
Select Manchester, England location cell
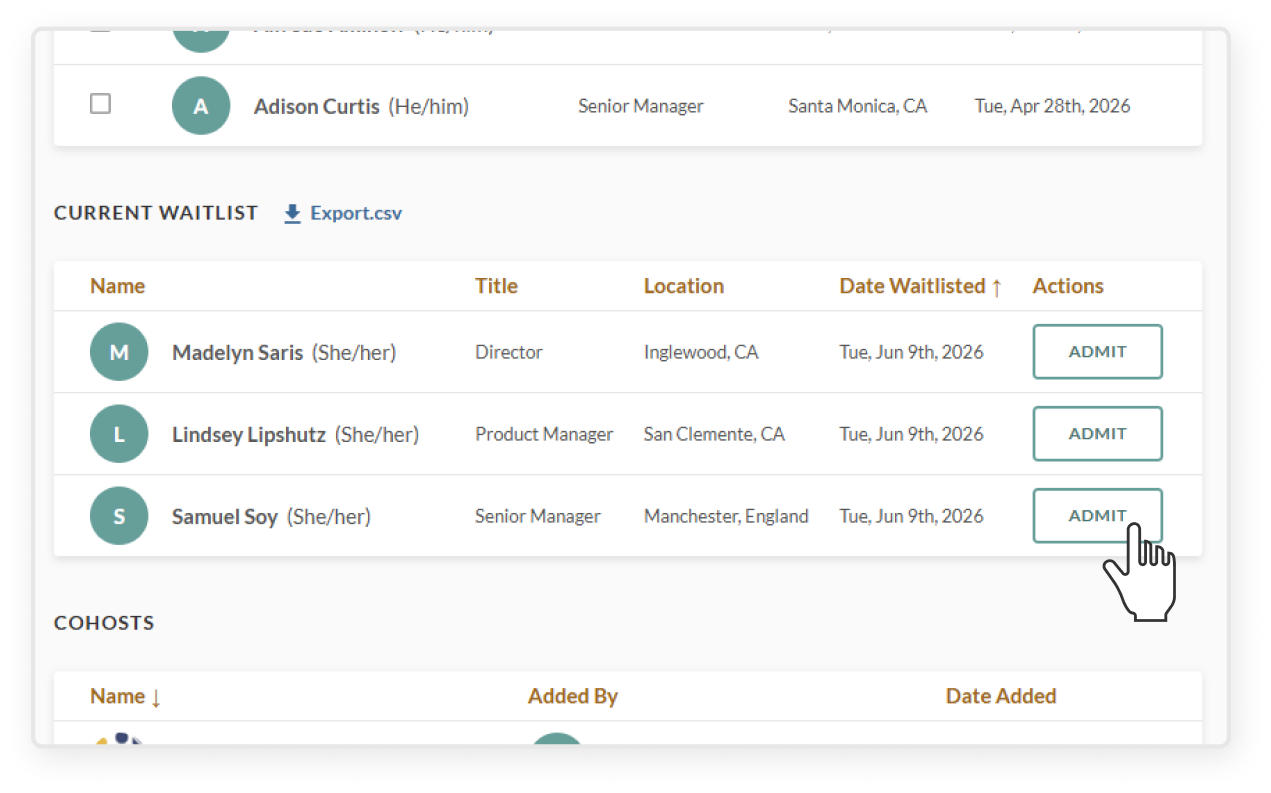pos(726,516)
